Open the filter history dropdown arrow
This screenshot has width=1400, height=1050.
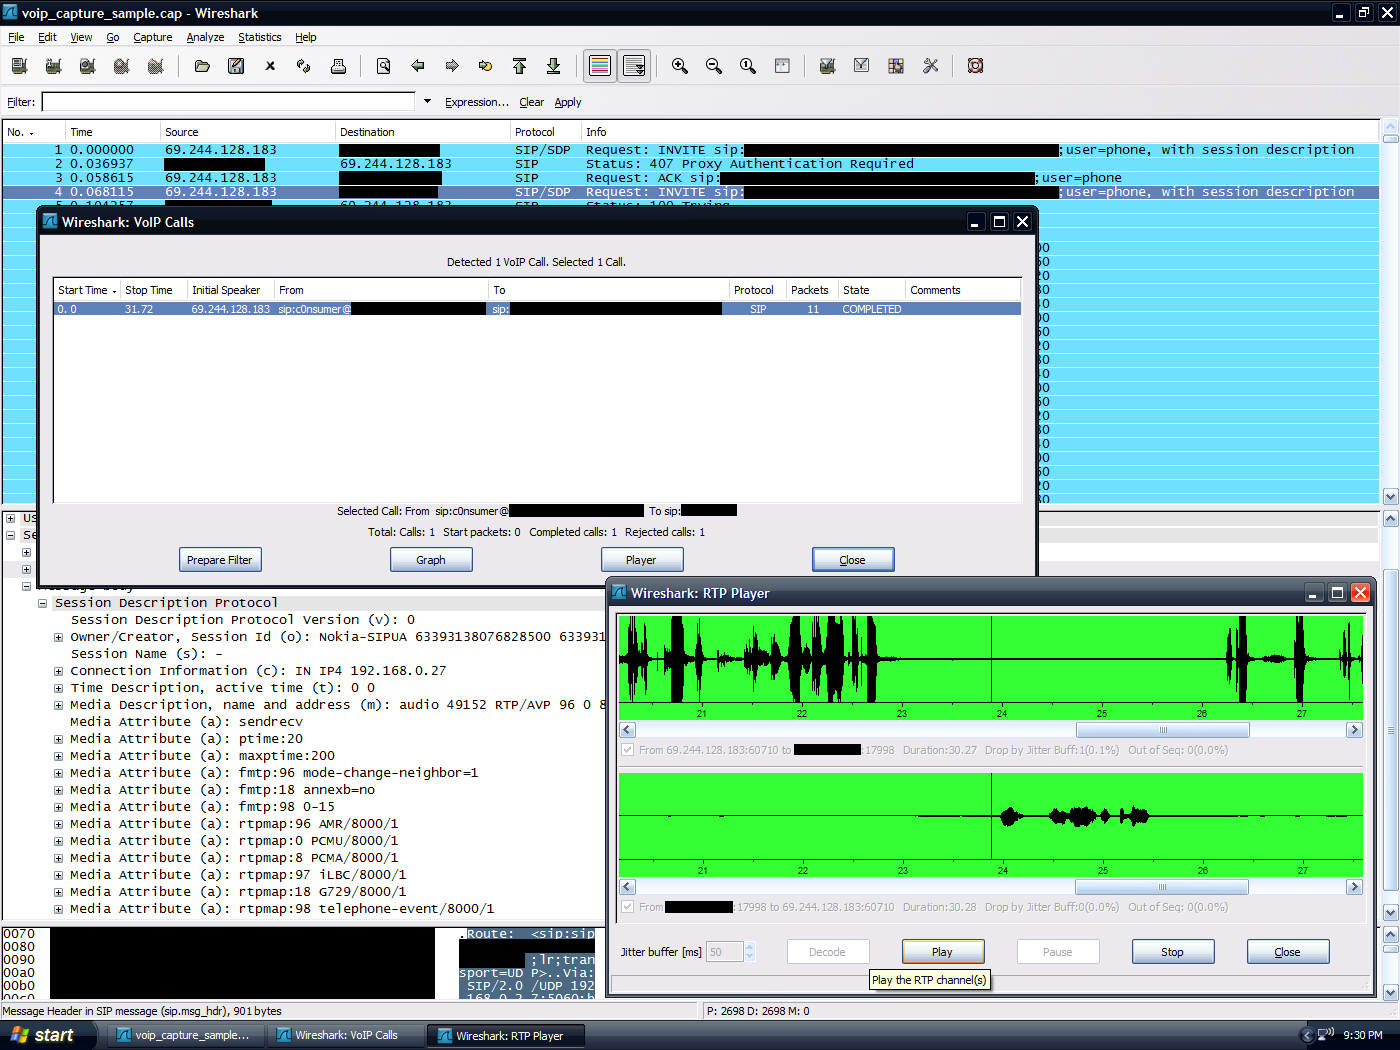coord(428,101)
